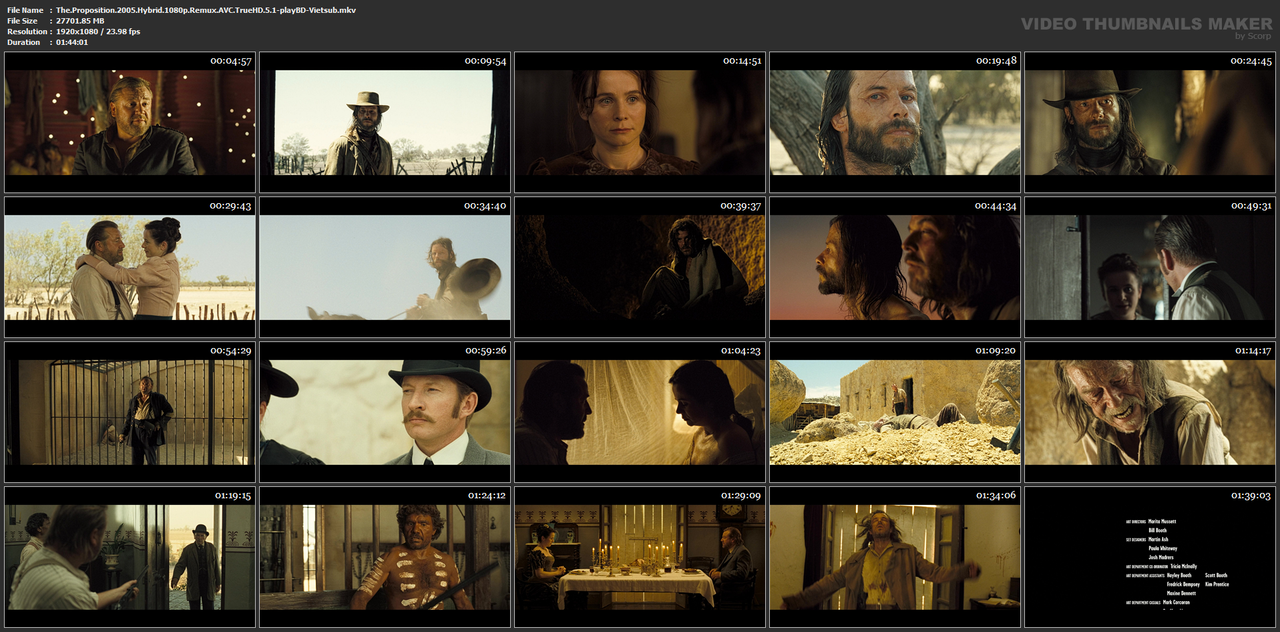Choose the painted man frame at 01:24:12
This screenshot has height=632, width=1280.
385,557
